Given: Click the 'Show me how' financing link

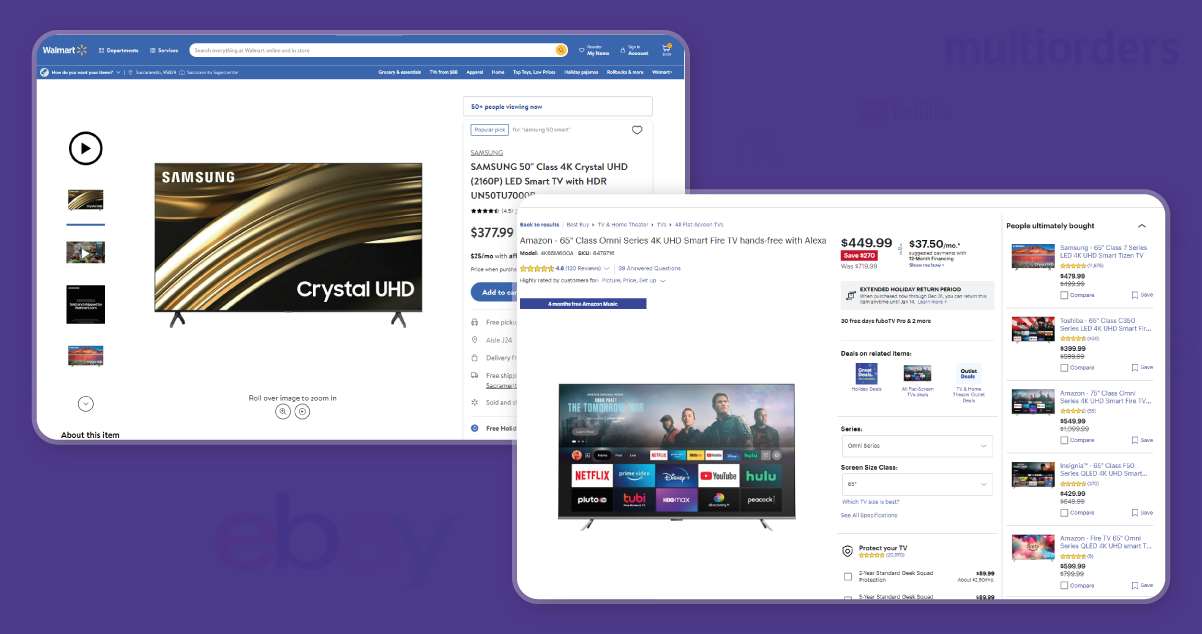Looking at the screenshot, I should coord(925,265).
